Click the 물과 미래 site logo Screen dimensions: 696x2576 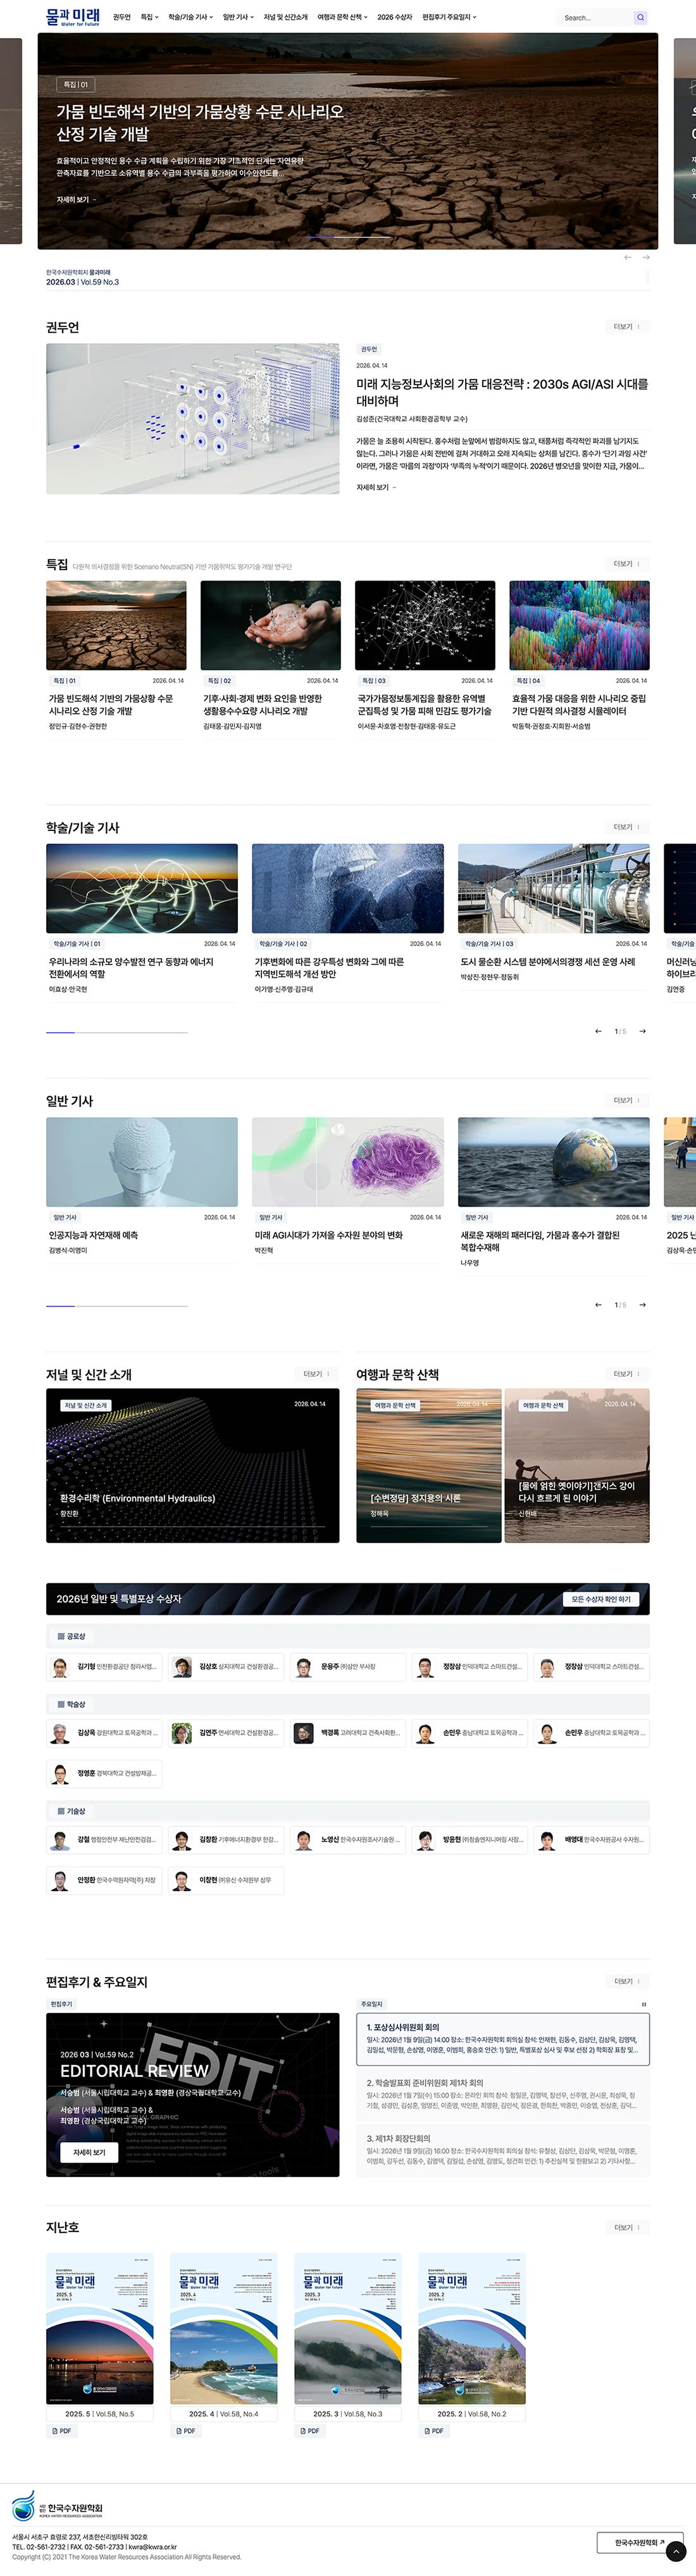pos(73,17)
